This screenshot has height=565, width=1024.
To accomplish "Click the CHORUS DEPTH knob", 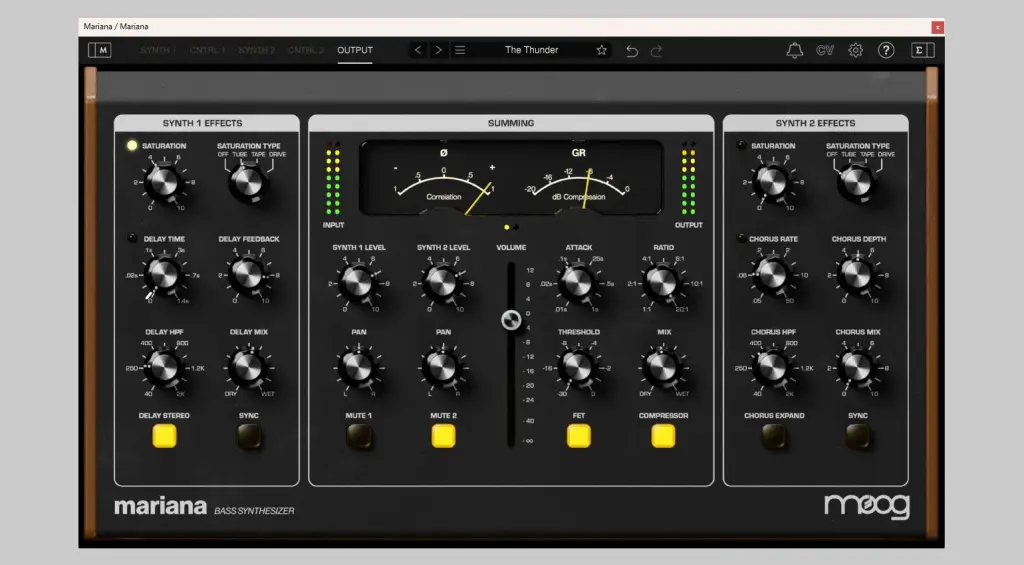I will click(857, 275).
